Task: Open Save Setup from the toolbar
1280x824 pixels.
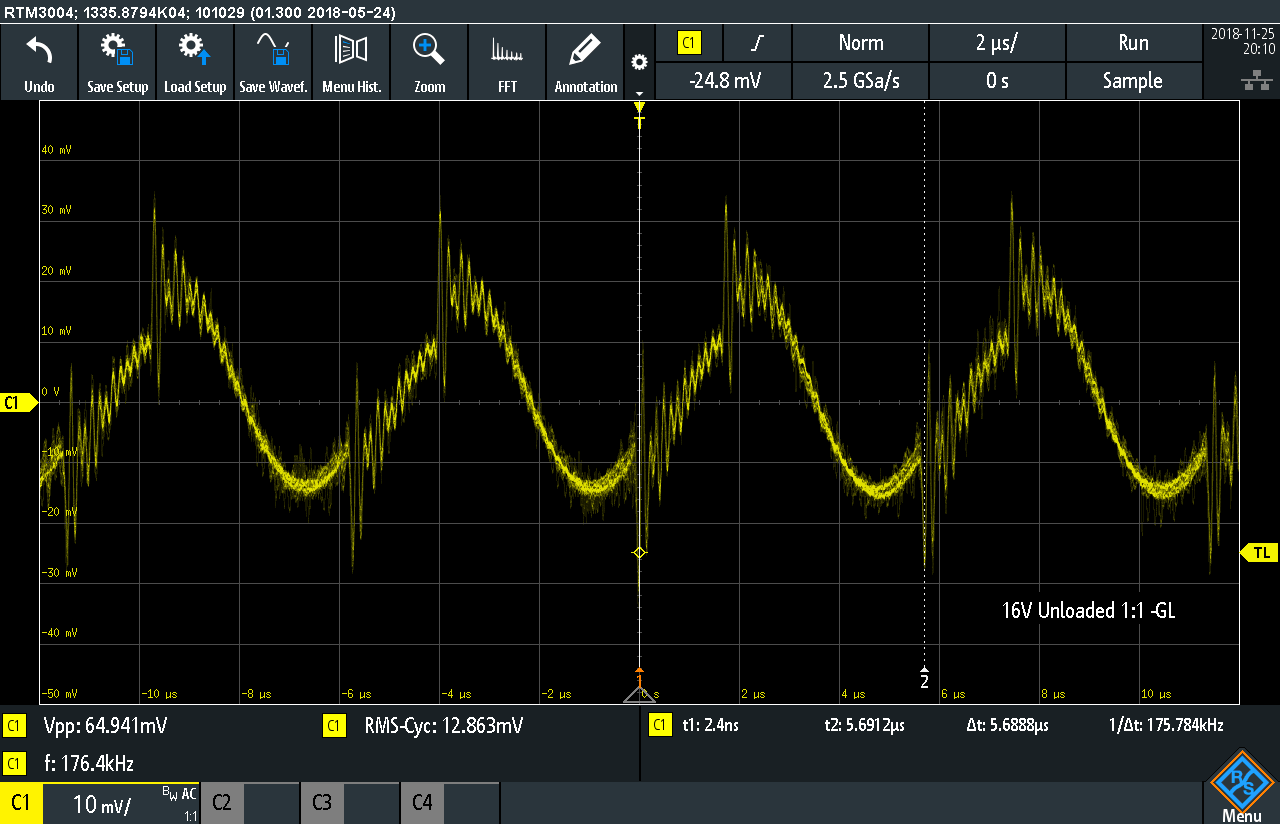Action: (x=117, y=50)
